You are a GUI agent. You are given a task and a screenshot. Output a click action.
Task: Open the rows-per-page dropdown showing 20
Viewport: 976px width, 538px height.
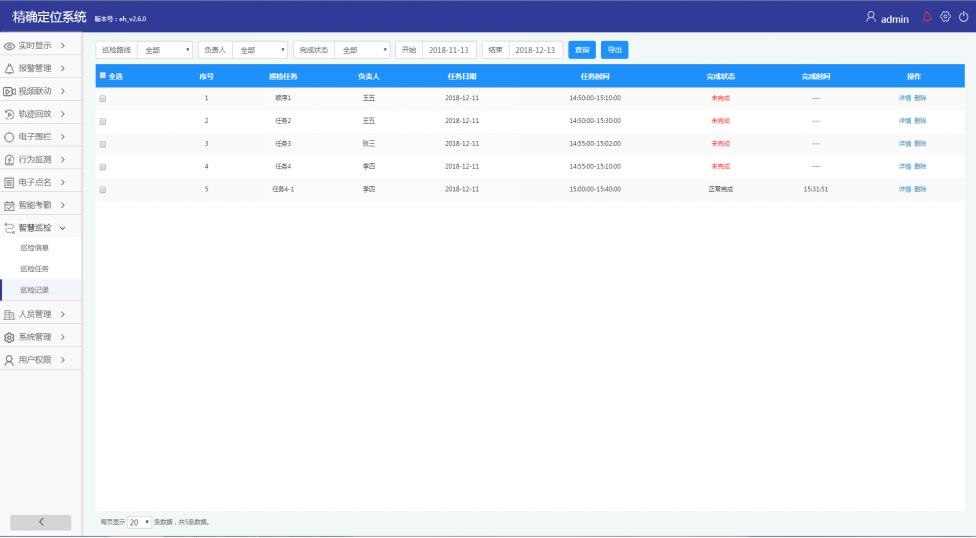click(139, 522)
